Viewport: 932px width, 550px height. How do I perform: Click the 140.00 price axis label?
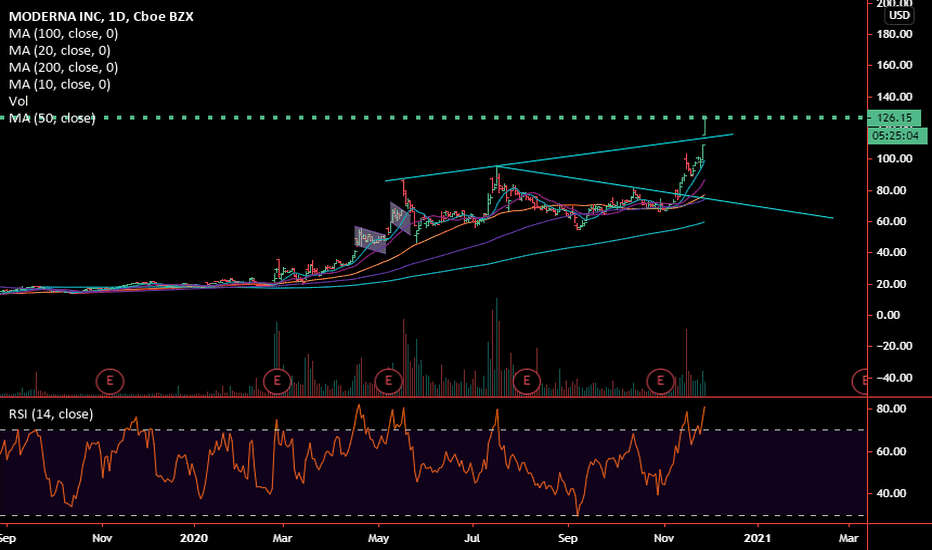(x=895, y=97)
